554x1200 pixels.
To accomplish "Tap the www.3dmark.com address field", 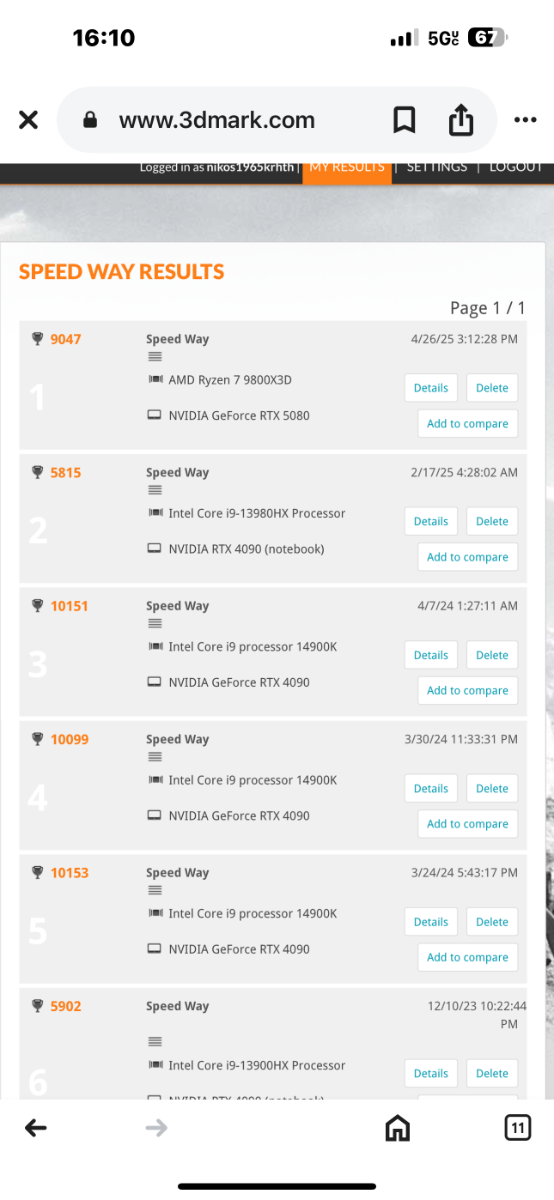I will click(x=216, y=120).
